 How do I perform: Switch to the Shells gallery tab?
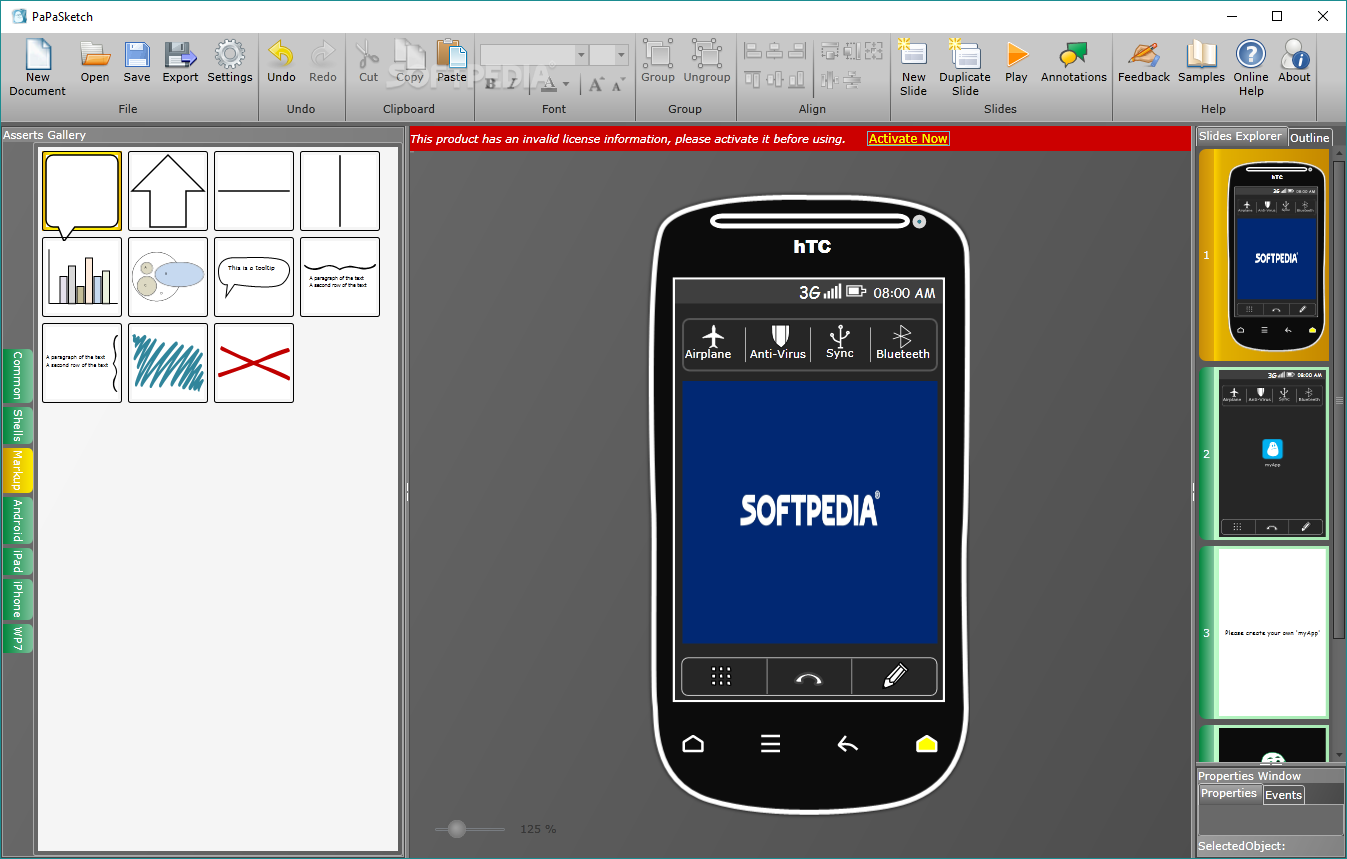click(x=18, y=426)
